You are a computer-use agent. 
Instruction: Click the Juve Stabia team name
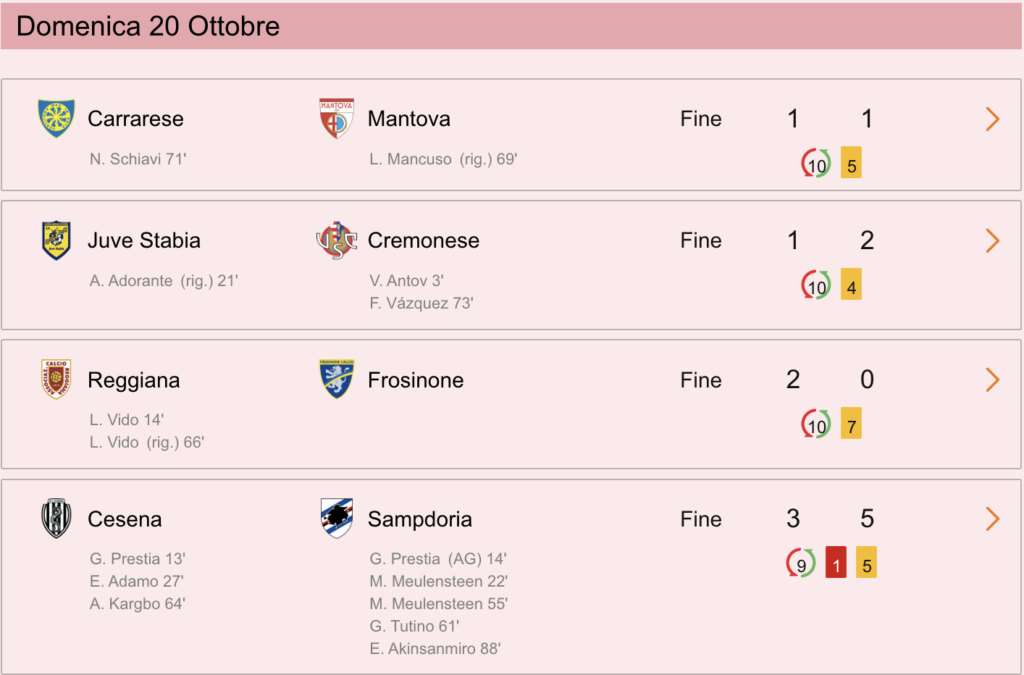click(x=144, y=240)
